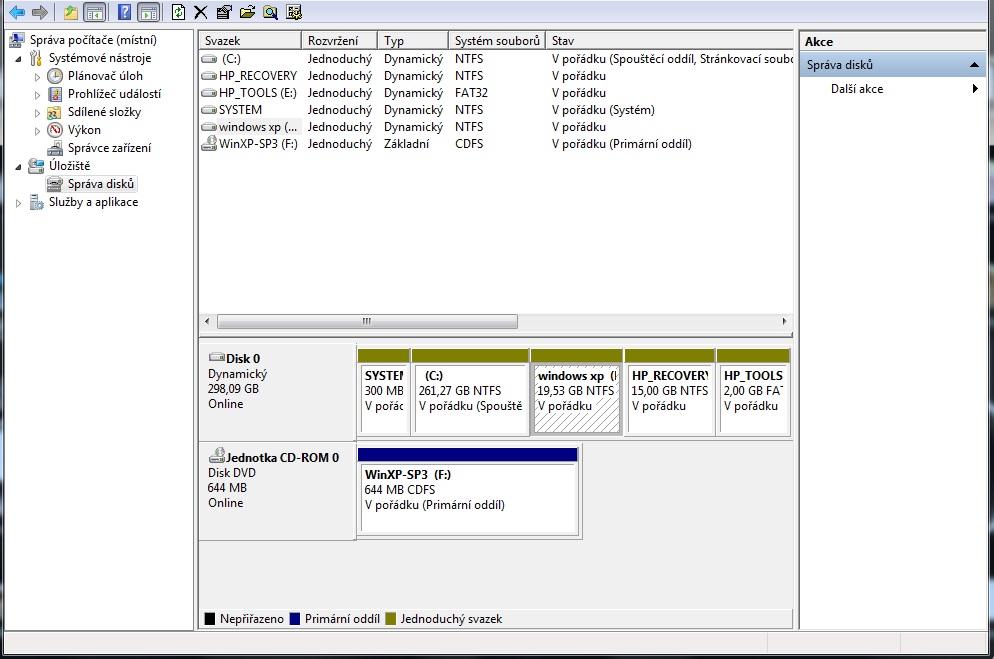This screenshot has height=659, width=994.
Task: Expand the Plánovač úloh node
Action: pyautogui.click(x=37, y=77)
